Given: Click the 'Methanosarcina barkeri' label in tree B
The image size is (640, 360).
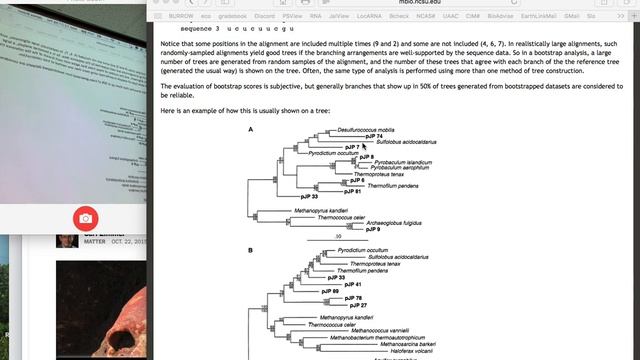Looking at the screenshot, I should (x=408, y=344).
